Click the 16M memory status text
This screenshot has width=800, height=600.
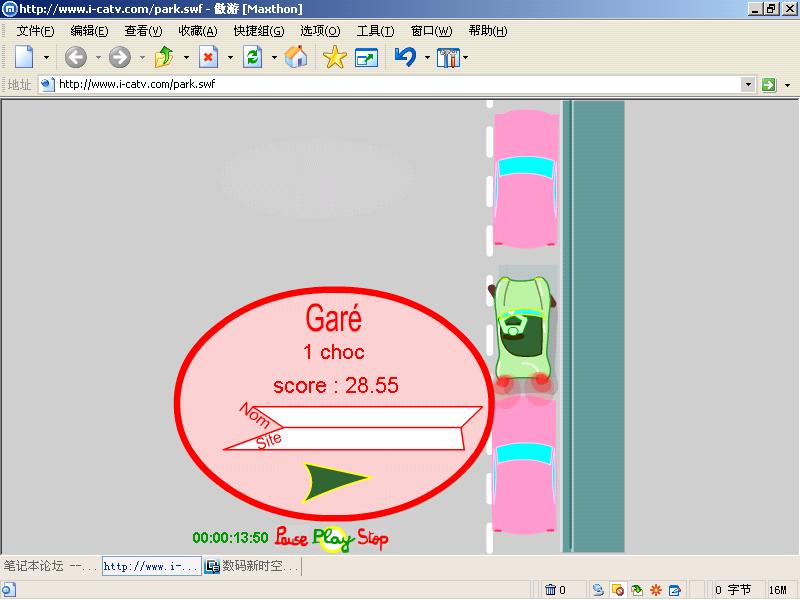(x=778, y=590)
